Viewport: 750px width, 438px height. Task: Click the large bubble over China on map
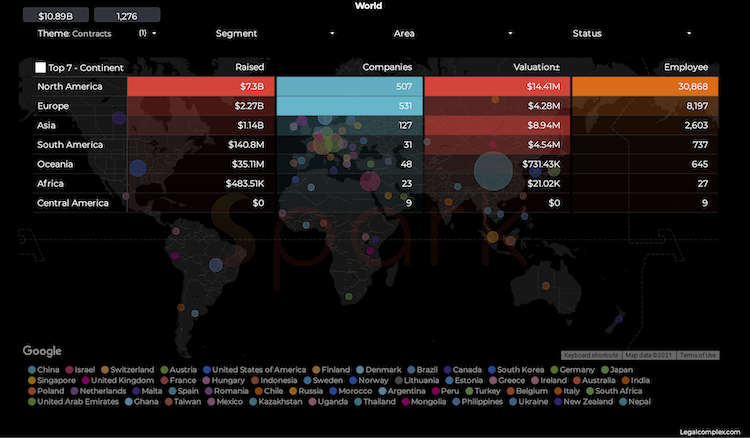point(493,171)
